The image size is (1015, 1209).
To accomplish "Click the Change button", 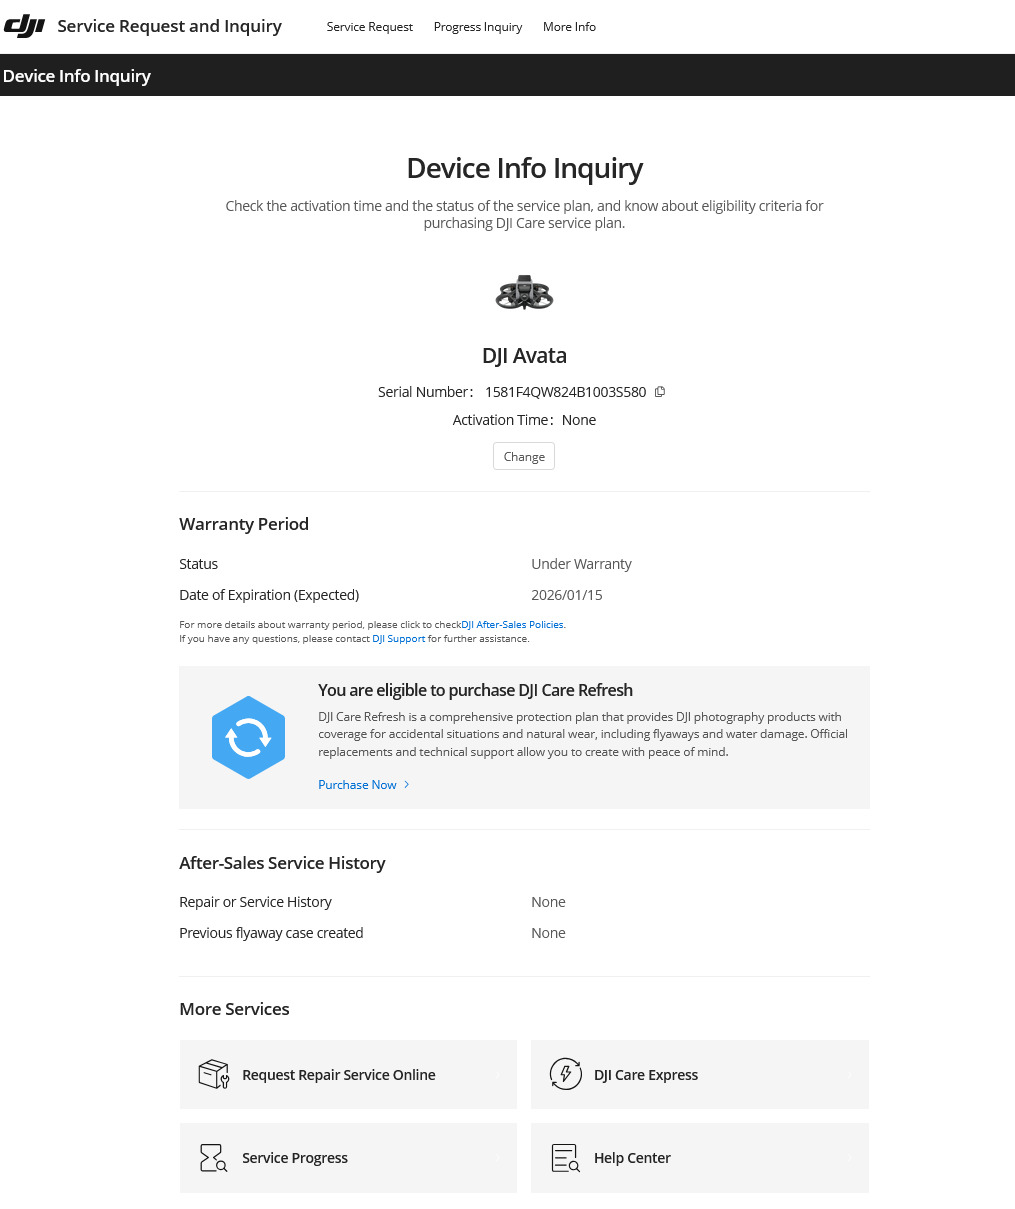I will [524, 456].
